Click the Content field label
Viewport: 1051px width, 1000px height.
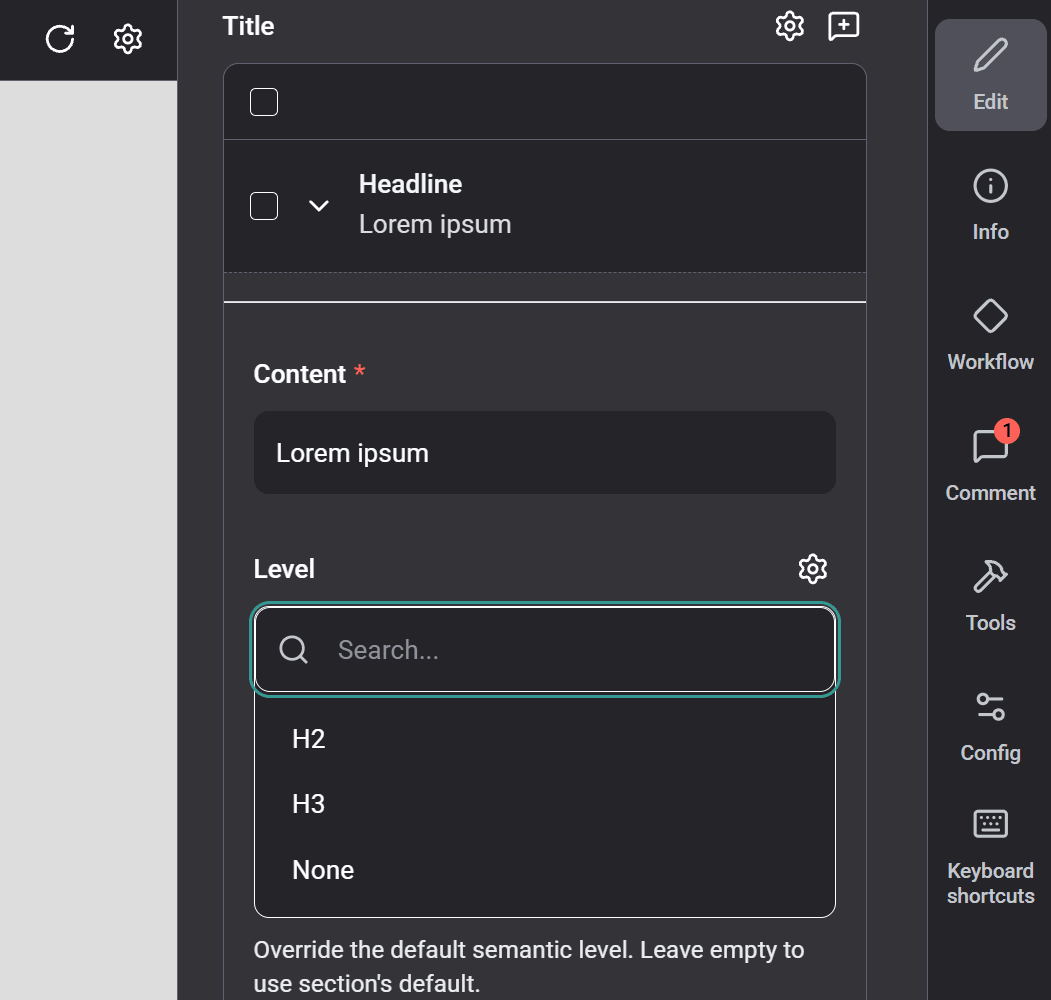pos(299,374)
